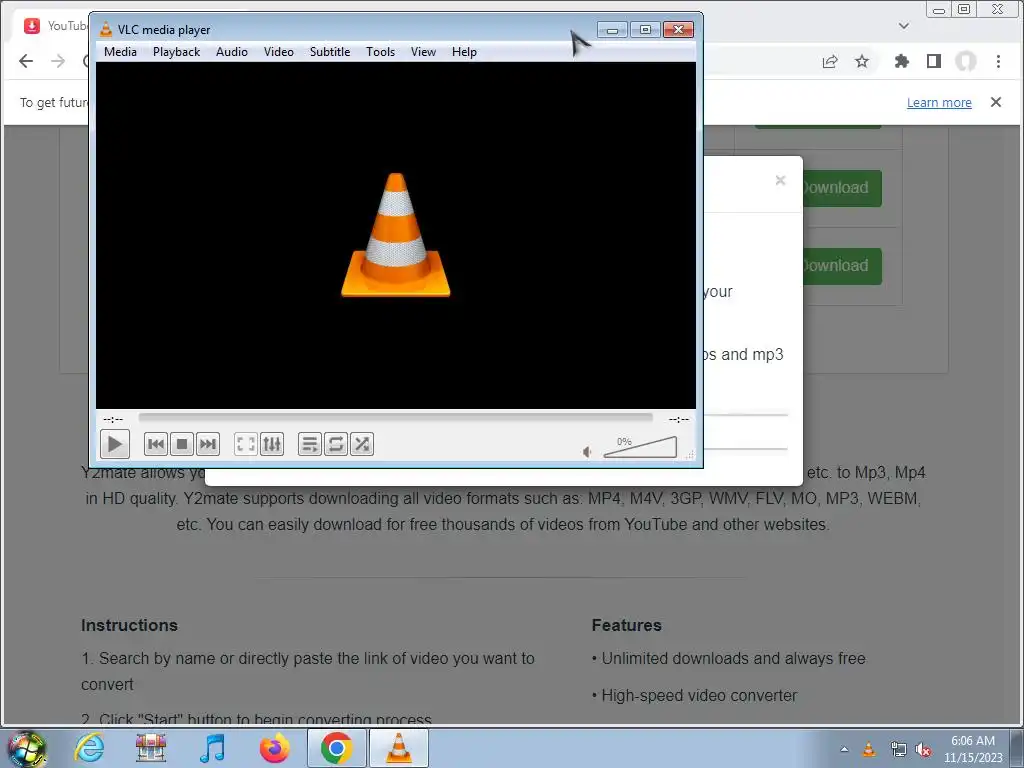
Task: Click the elapsed time label in VLC
Action: pos(113,419)
